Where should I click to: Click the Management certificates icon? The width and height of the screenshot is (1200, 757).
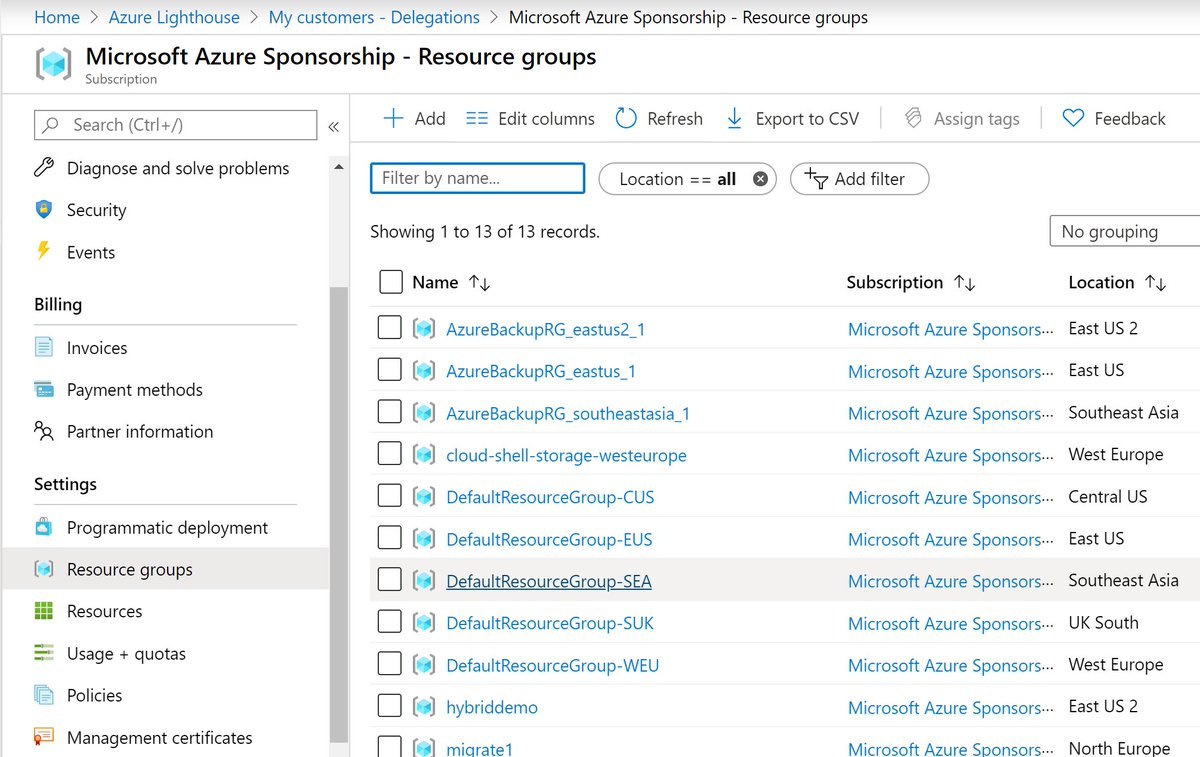[x=43, y=737]
